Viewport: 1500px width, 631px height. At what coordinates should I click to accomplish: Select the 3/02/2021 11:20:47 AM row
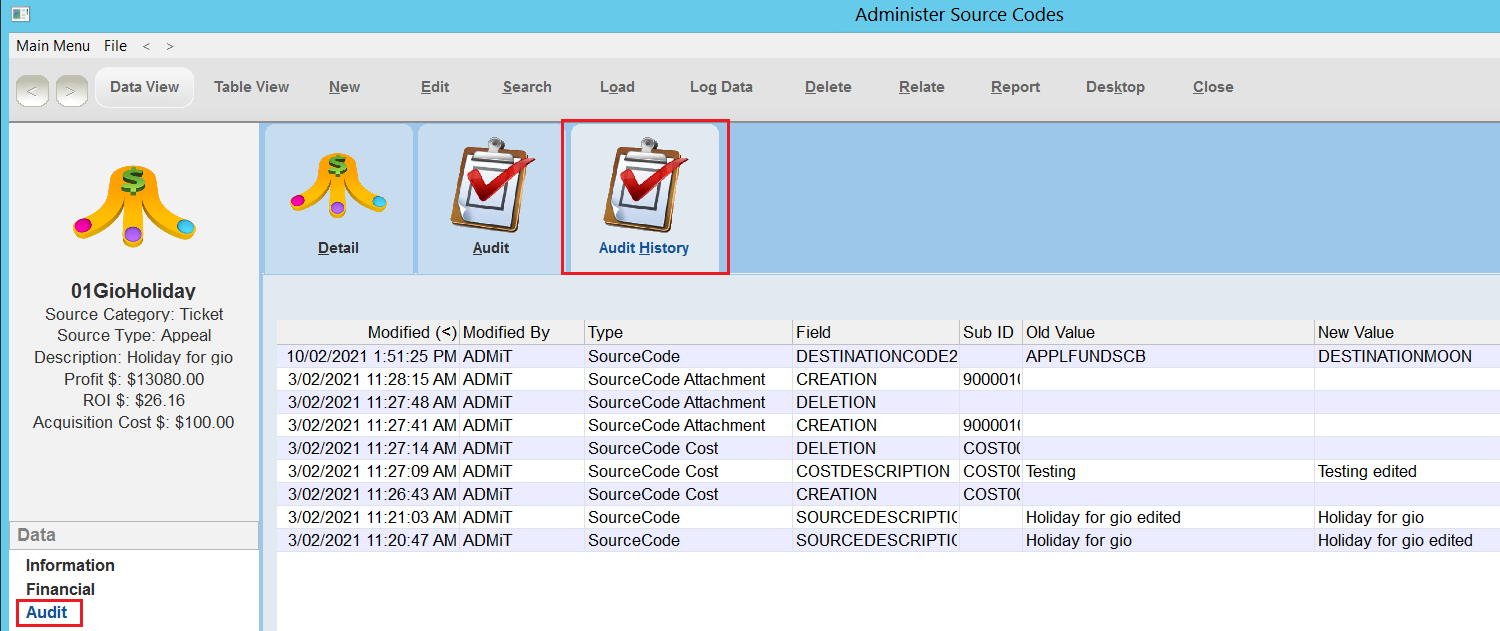click(888, 540)
